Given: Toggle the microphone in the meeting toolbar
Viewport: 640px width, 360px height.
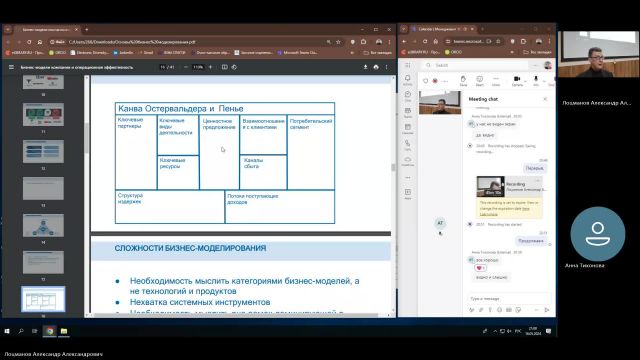Looking at the screenshot, I should point(536,80).
